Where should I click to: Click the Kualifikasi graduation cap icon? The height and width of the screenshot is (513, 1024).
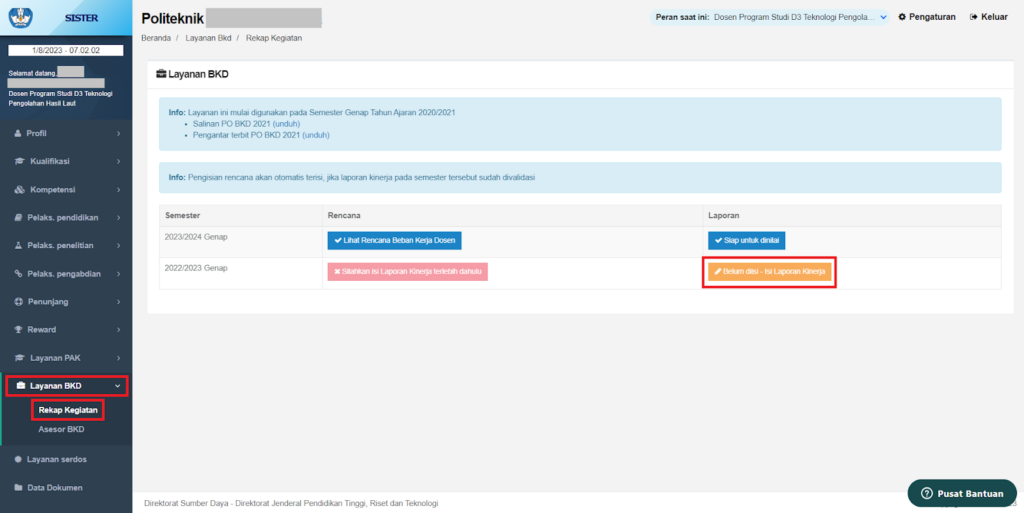(19, 161)
